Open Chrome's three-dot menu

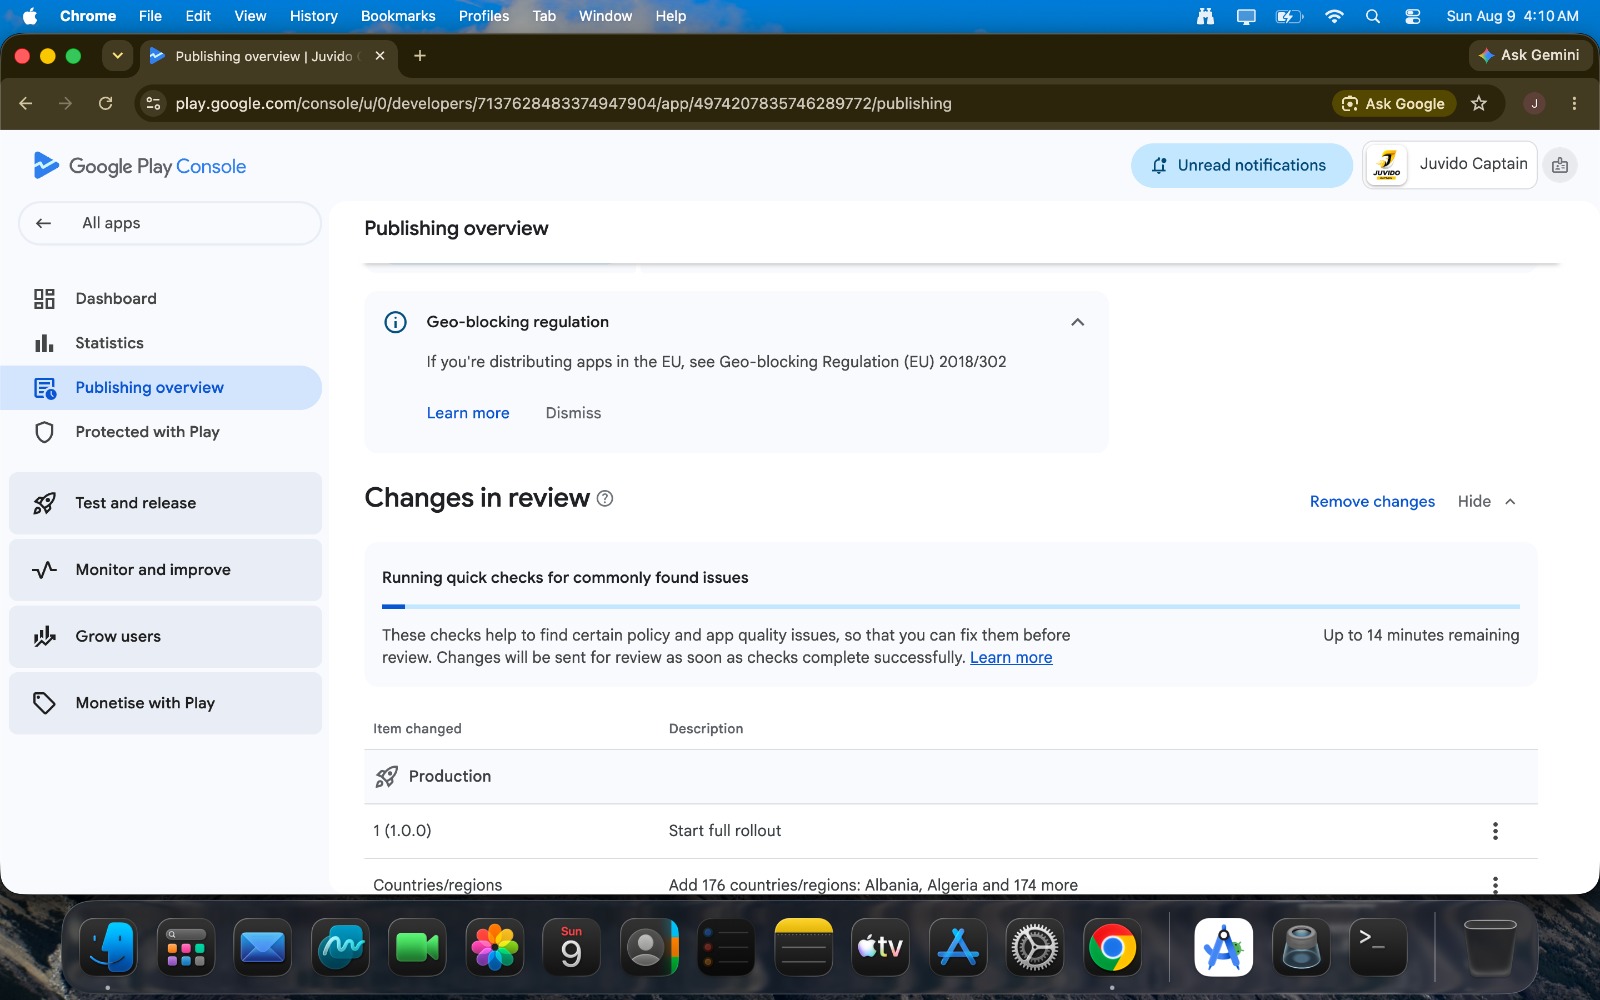pos(1574,103)
